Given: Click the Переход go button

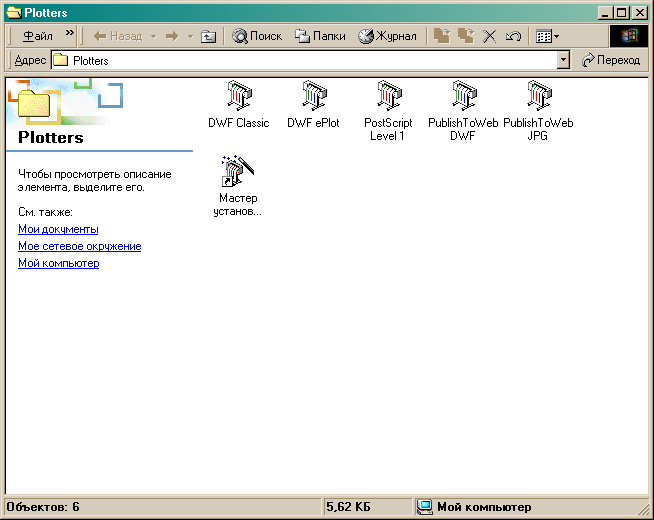Looking at the screenshot, I should [611, 60].
